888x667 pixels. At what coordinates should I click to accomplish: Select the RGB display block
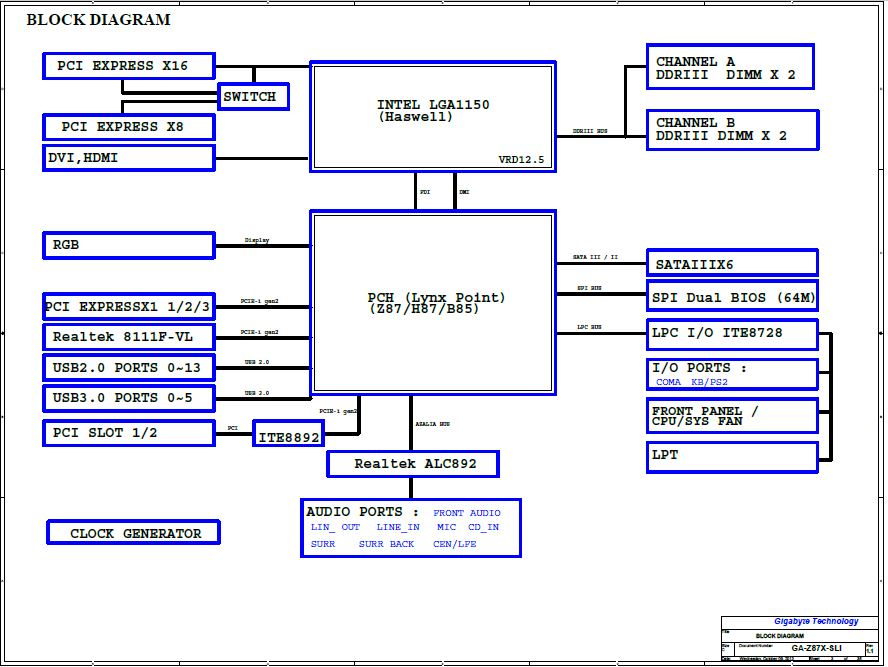(128, 245)
